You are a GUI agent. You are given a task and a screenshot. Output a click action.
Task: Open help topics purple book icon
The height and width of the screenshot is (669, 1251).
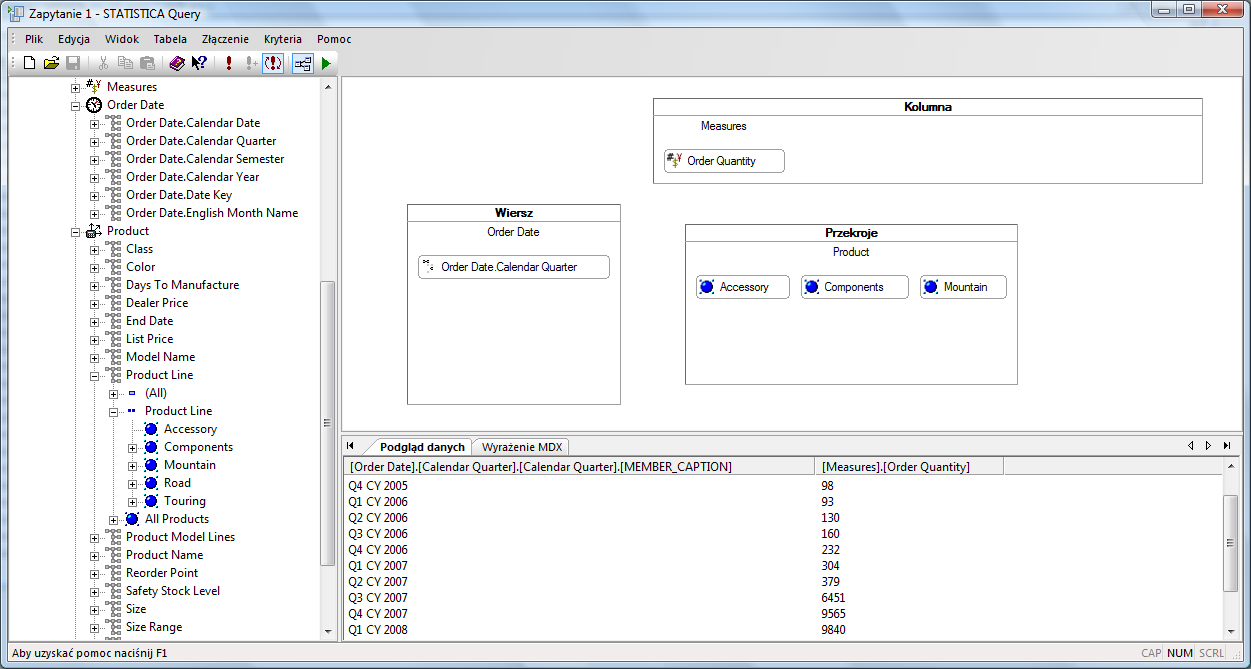[177, 63]
